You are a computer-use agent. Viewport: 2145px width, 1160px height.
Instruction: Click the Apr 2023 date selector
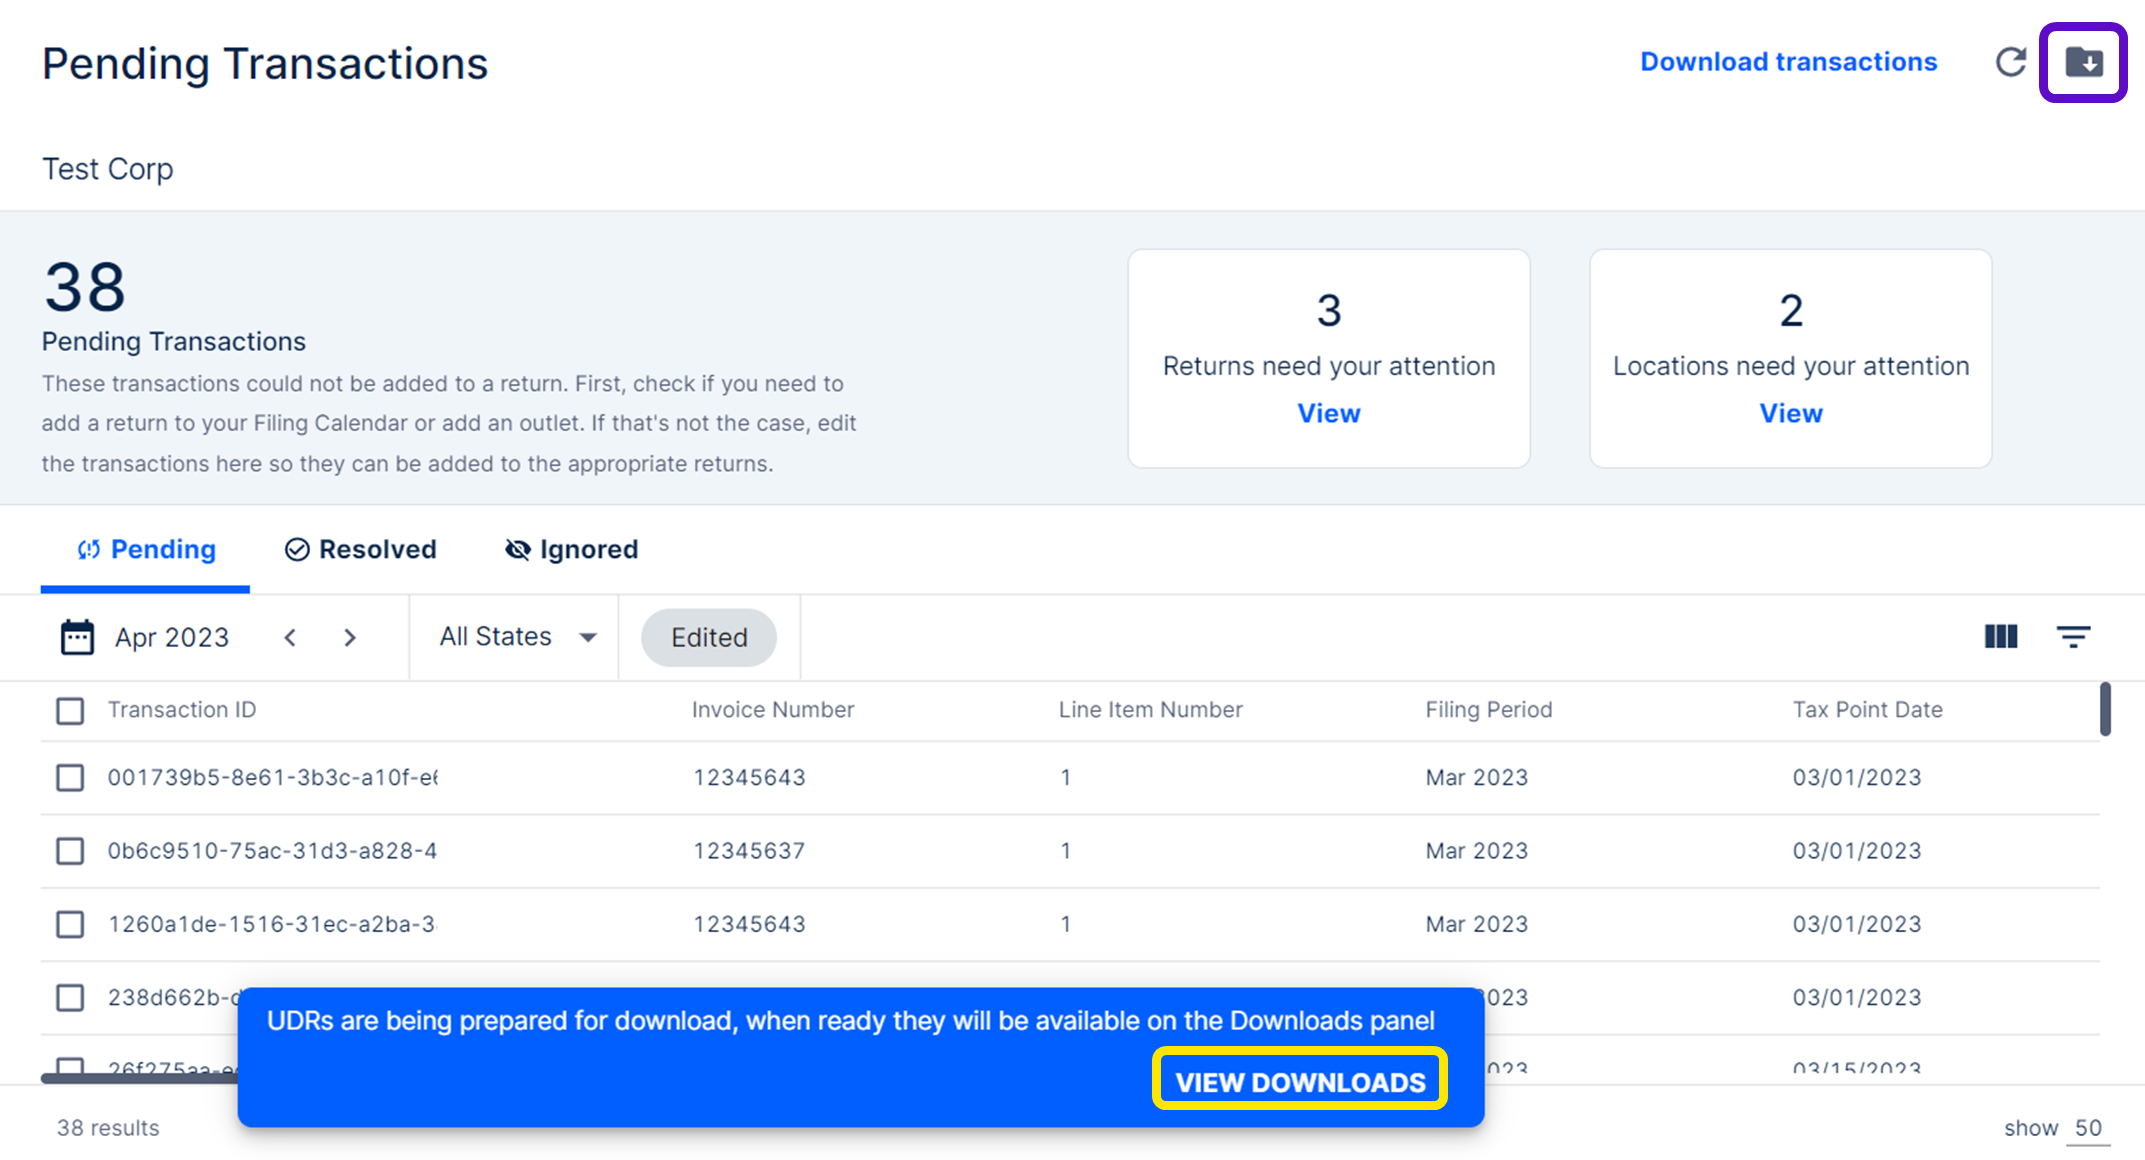coord(172,638)
